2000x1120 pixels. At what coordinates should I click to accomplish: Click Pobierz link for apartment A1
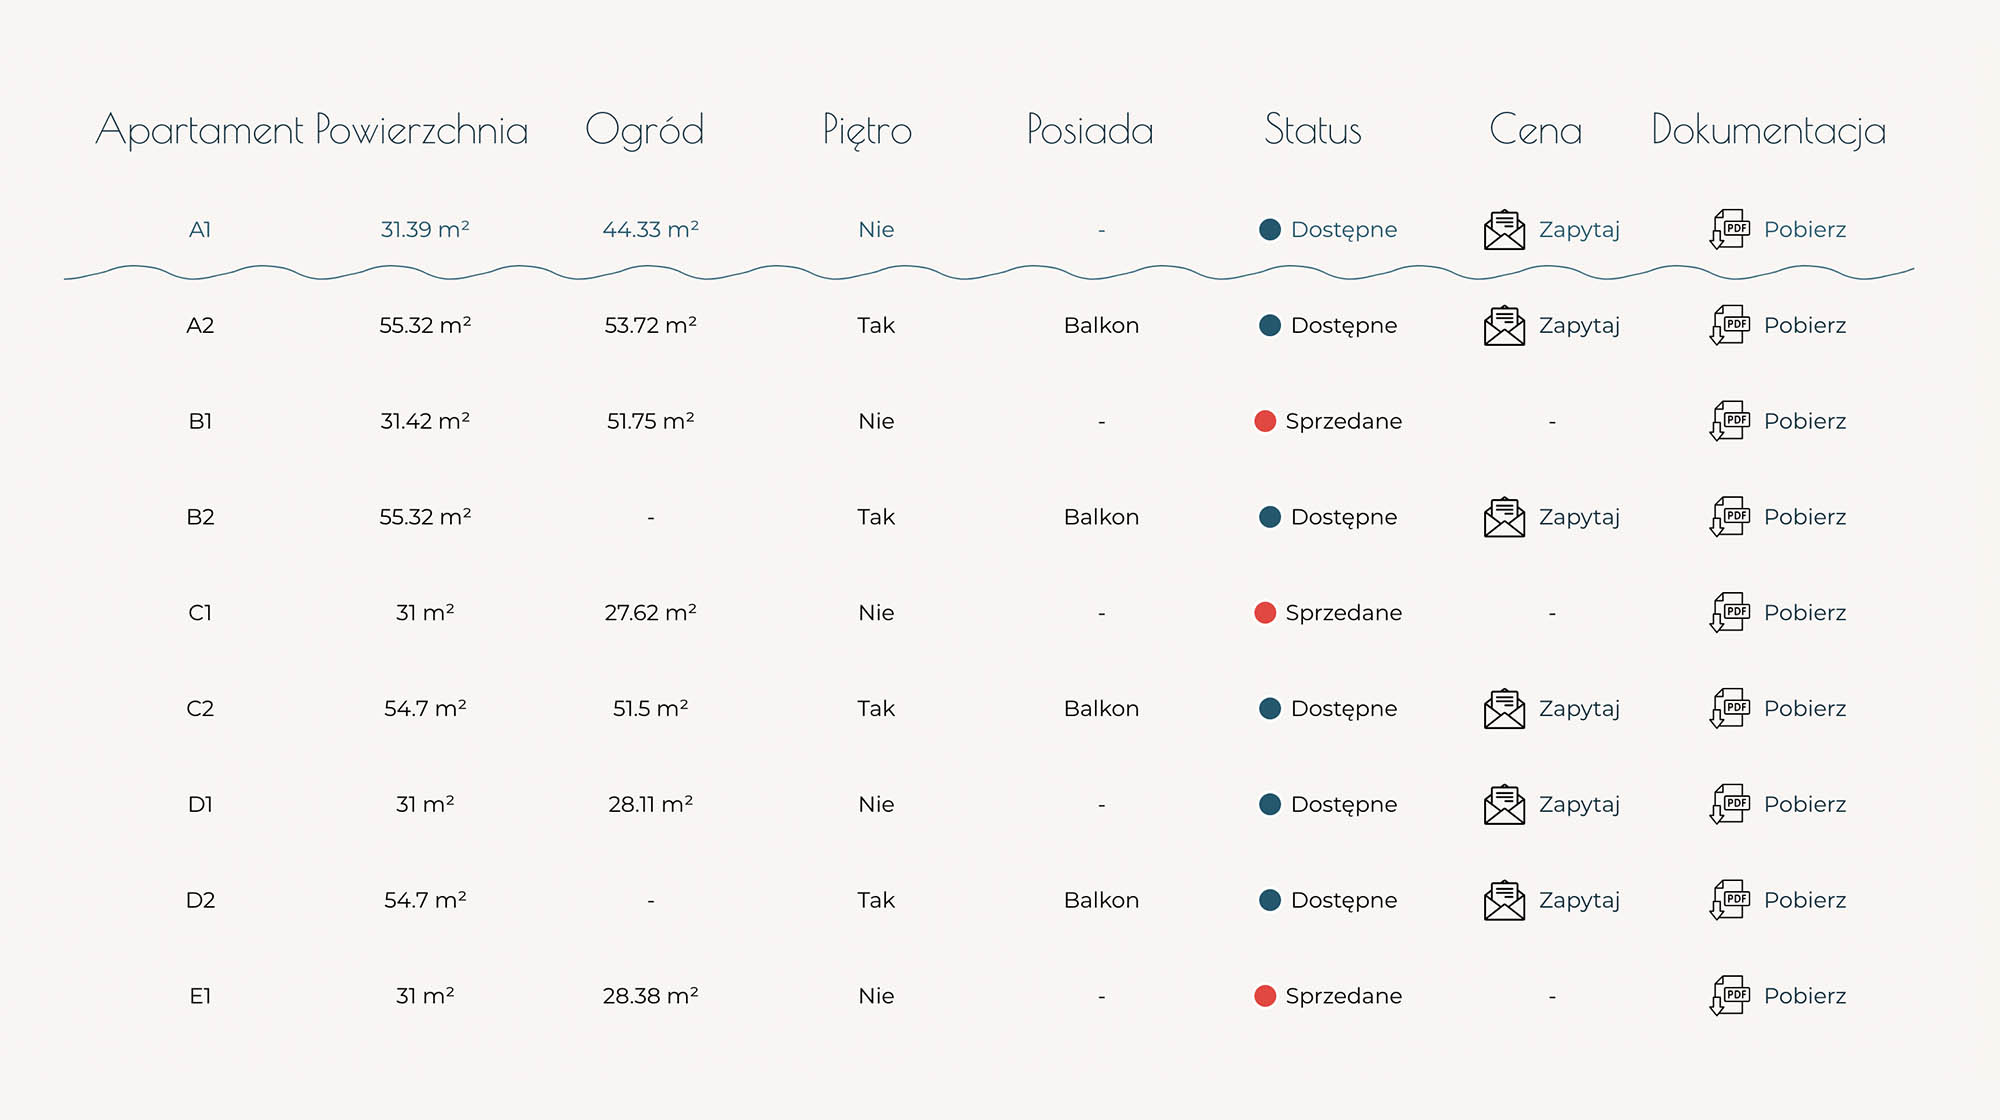(1805, 230)
